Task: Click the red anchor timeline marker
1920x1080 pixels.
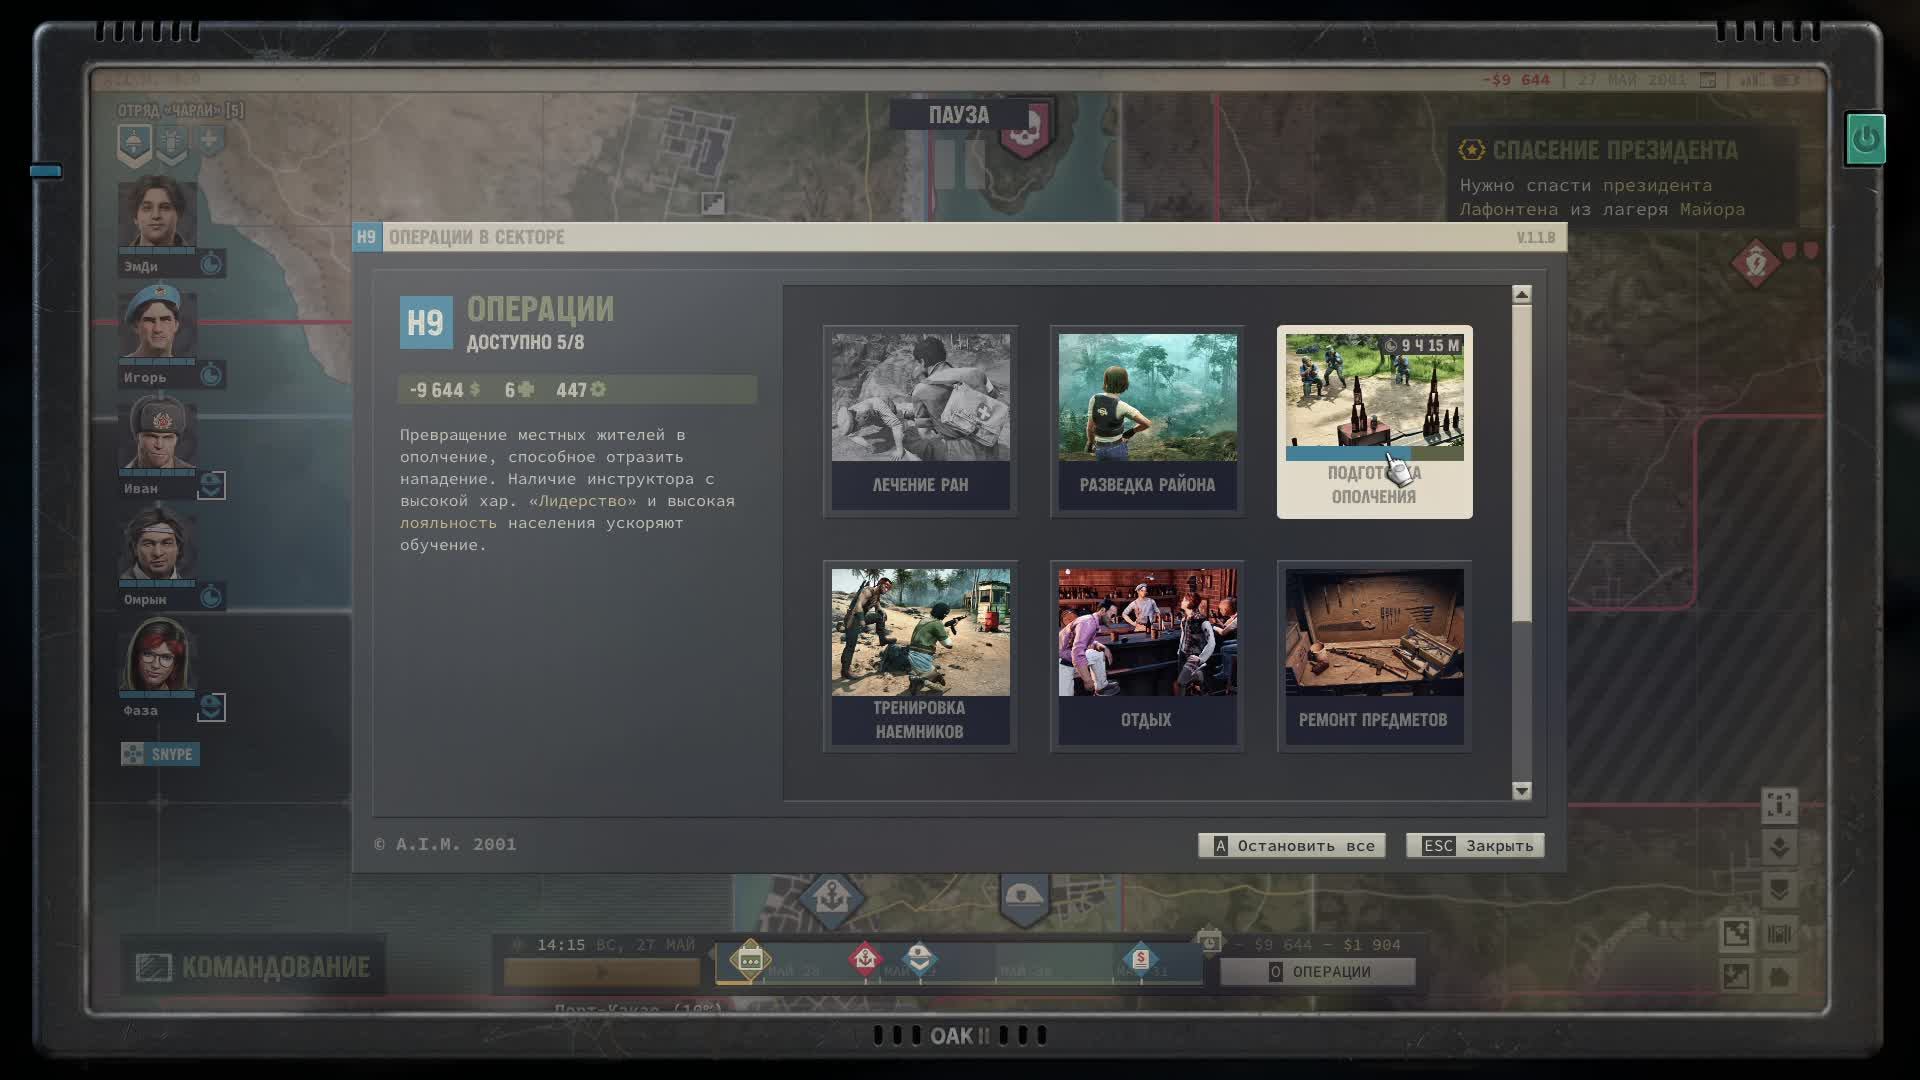Action: click(x=866, y=959)
